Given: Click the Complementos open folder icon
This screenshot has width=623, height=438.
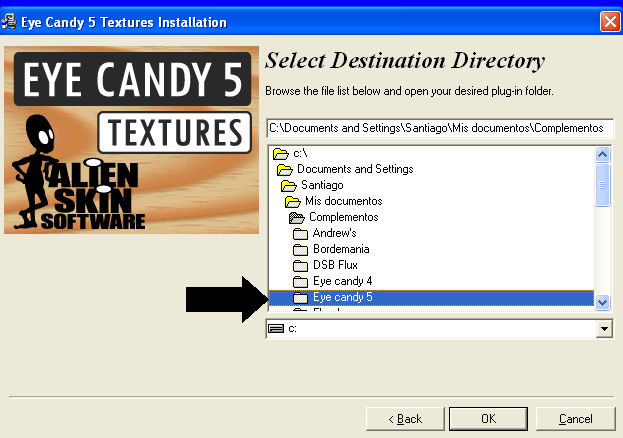Looking at the screenshot, I should tap(297, 218).
